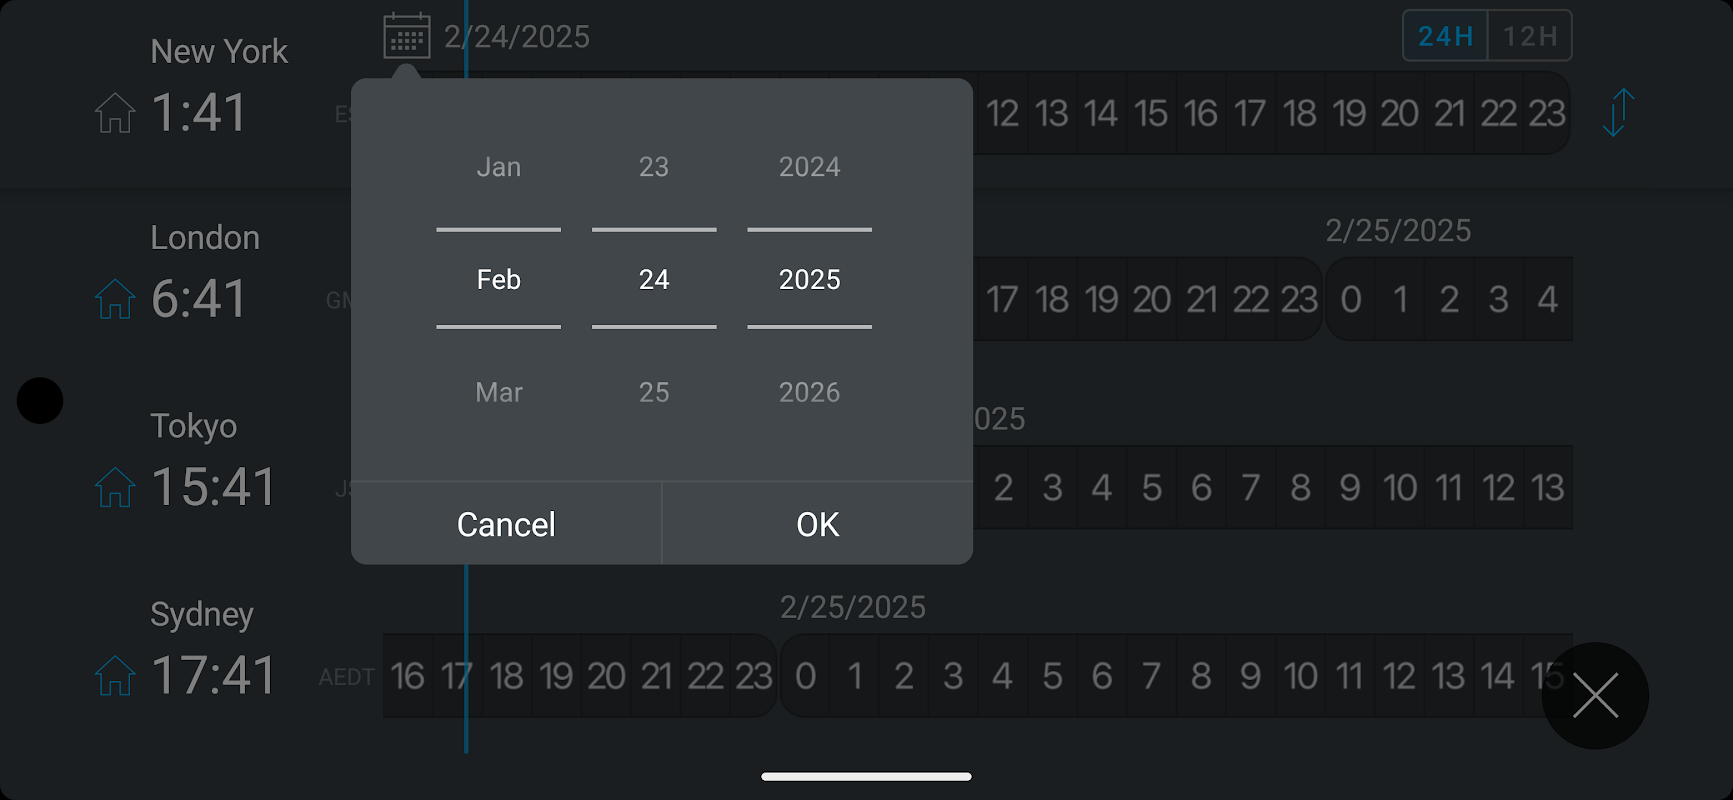Click the New York home icon
This screenshot has width=1733, height=800.
[115, 112]
